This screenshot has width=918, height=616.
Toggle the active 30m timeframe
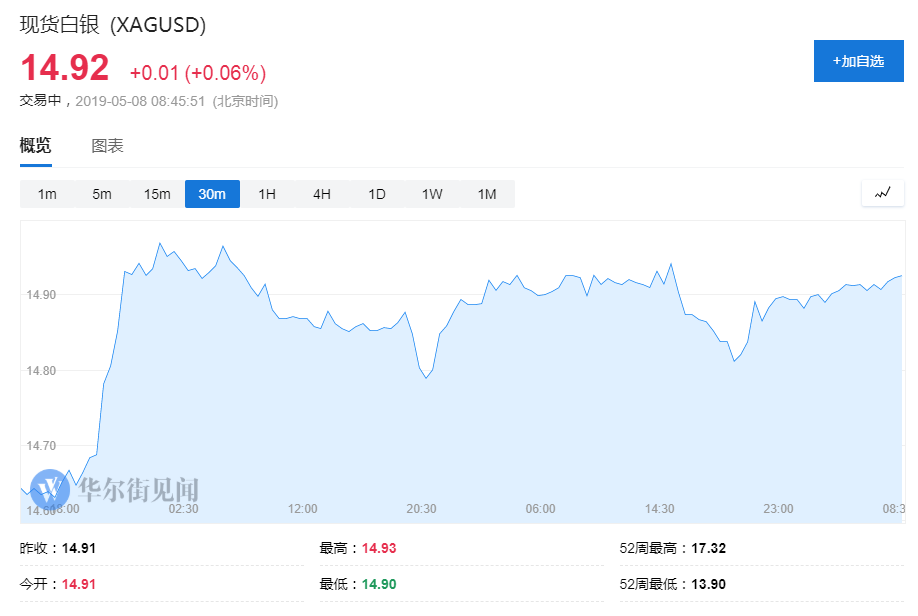212,194
